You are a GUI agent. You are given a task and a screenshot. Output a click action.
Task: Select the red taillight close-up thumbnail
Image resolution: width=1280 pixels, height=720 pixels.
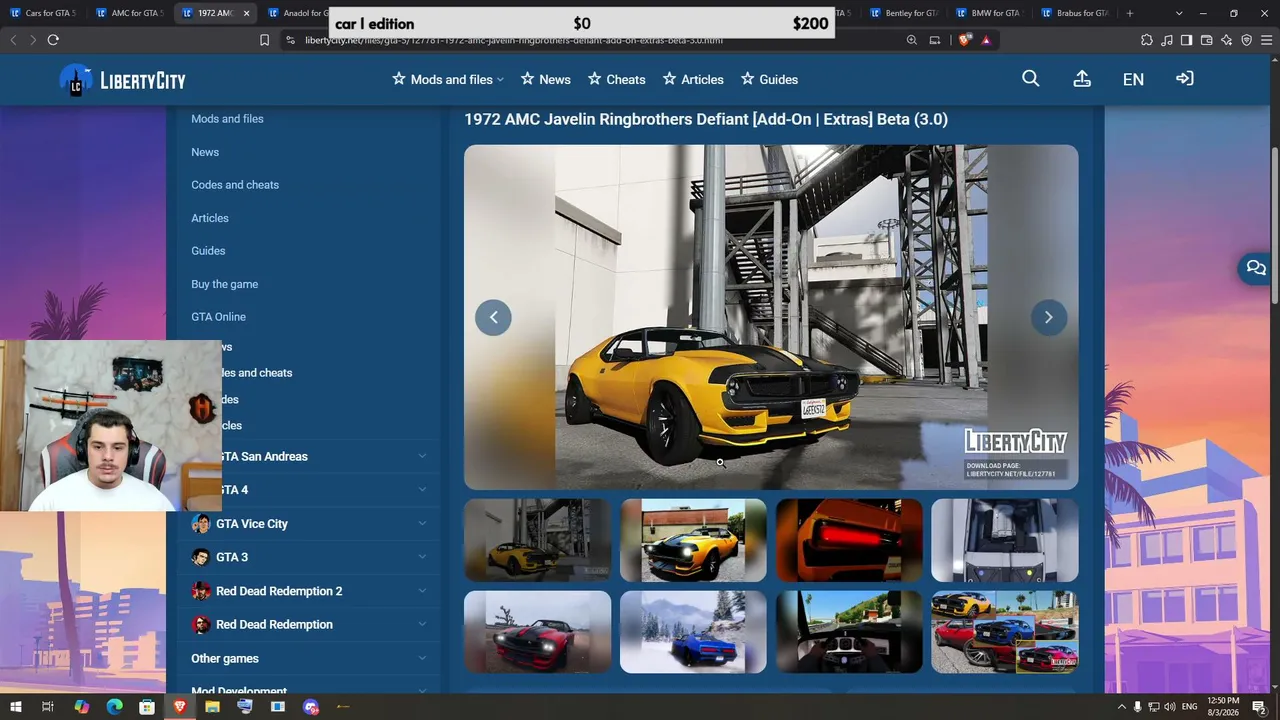(x=849, y=540)
